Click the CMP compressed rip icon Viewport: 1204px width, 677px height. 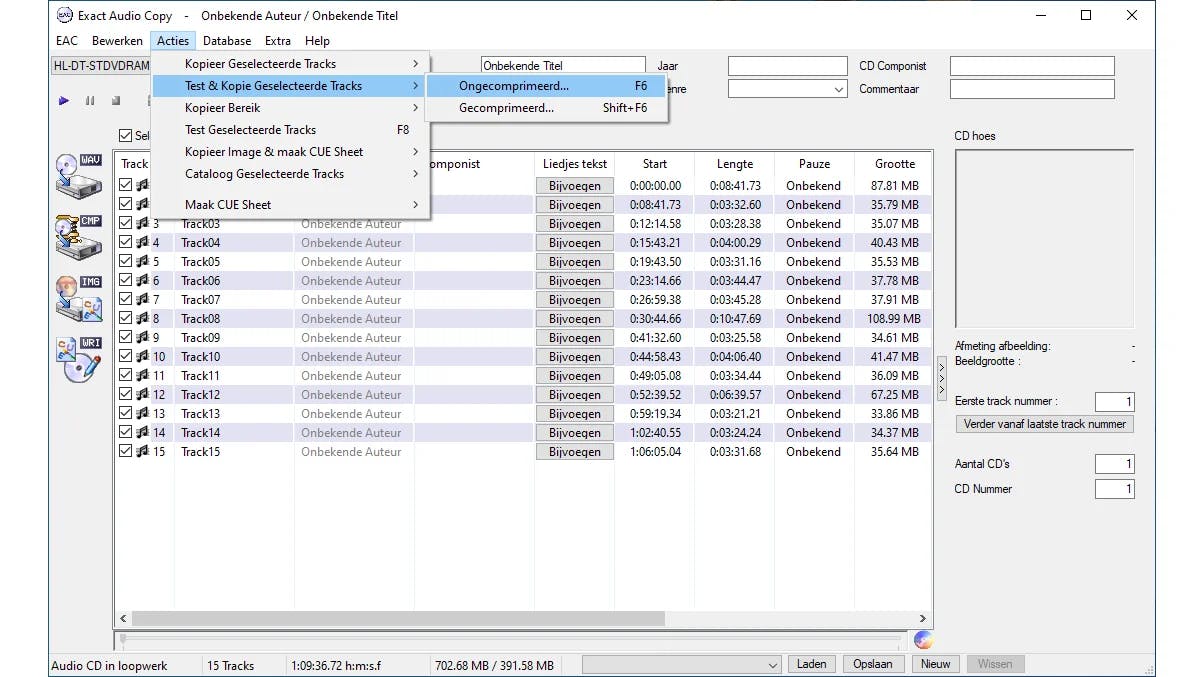(x=79, y=237)
